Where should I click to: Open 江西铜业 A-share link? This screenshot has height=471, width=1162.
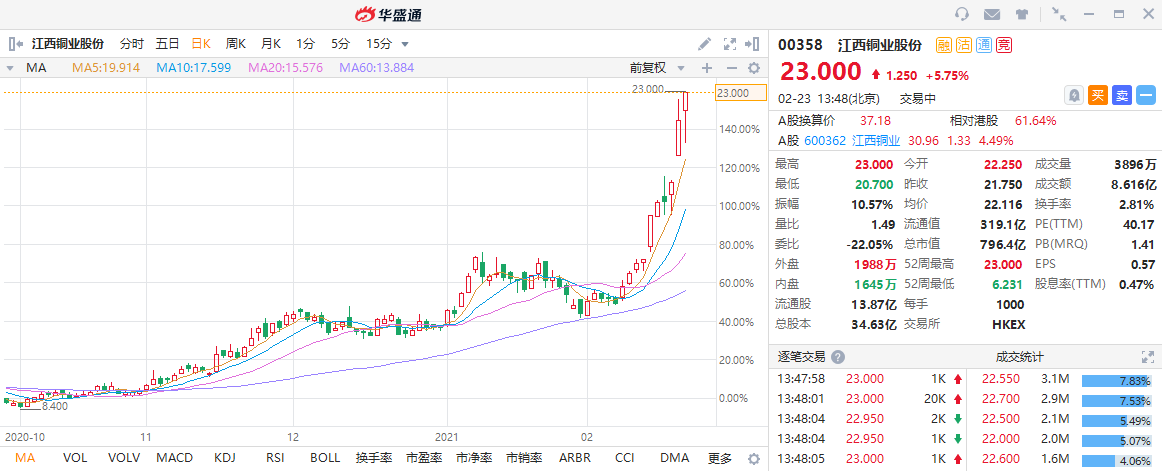pyautogui.click(x=876, y=140)
